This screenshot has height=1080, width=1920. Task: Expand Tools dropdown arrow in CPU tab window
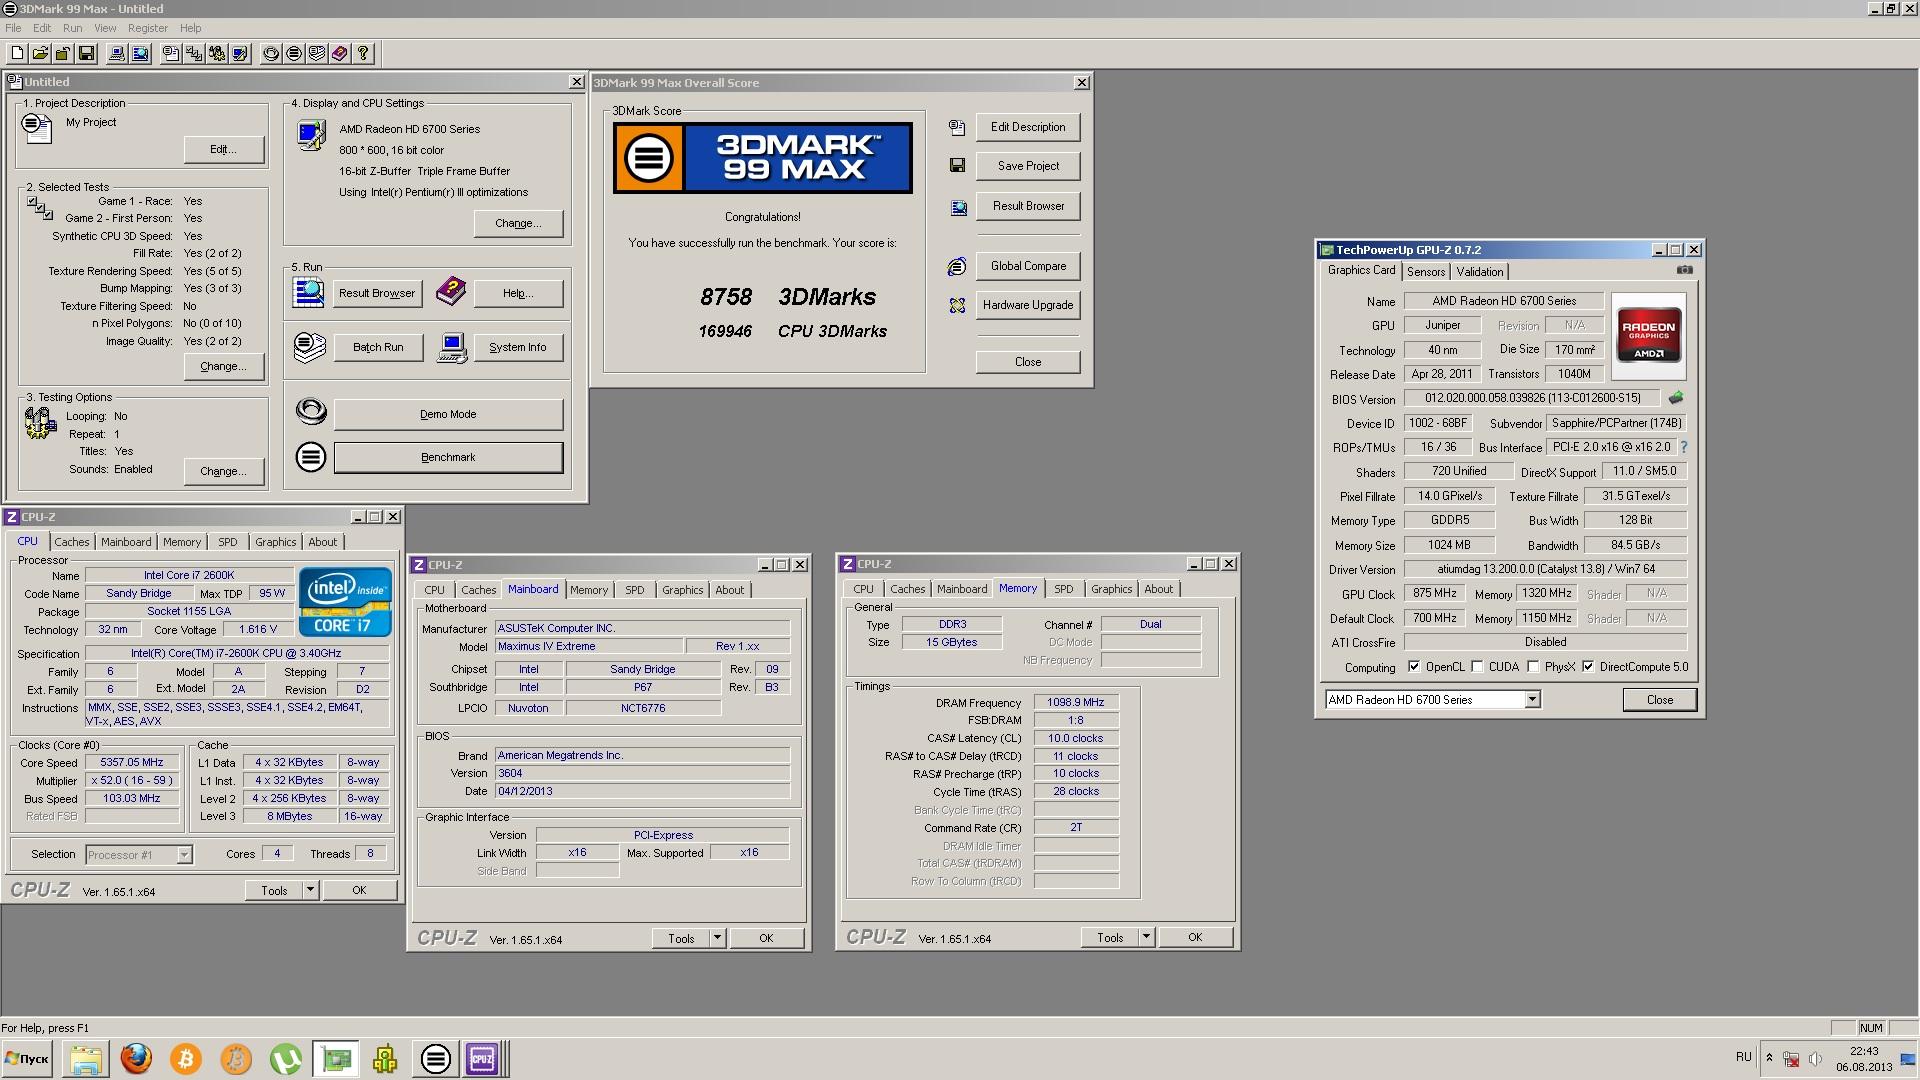310,890
